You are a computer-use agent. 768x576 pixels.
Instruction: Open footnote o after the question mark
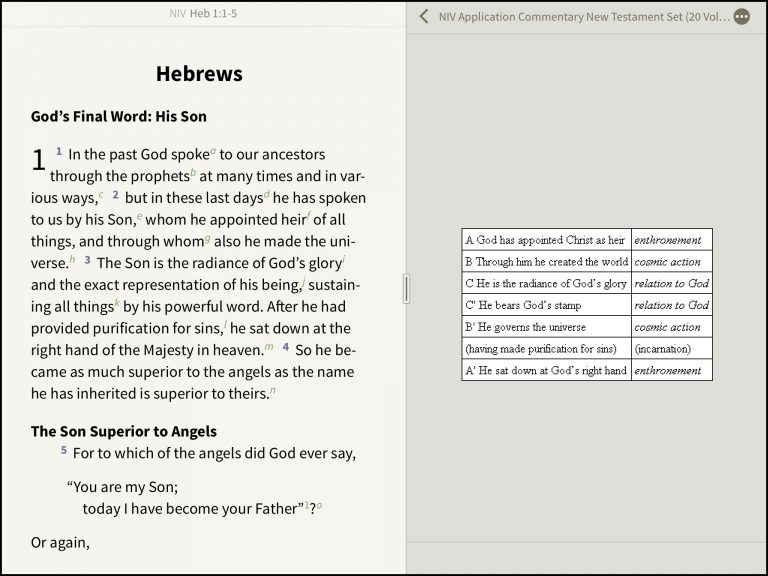(319, 505)
